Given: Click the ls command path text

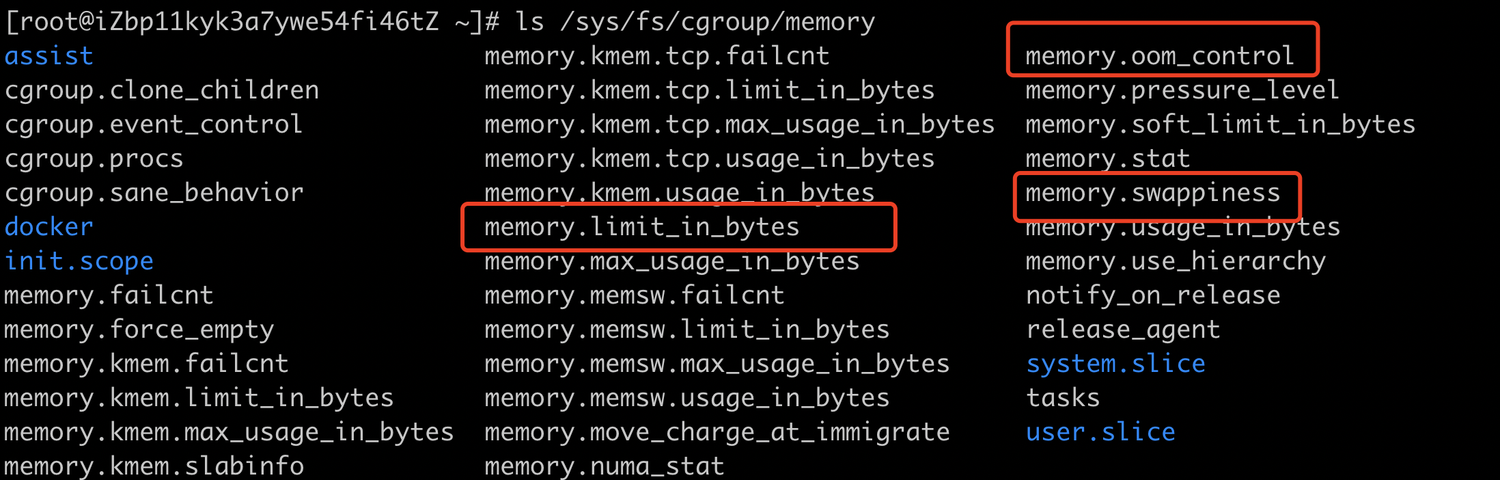Looking at the screenshot, I should tap(717, 22).
